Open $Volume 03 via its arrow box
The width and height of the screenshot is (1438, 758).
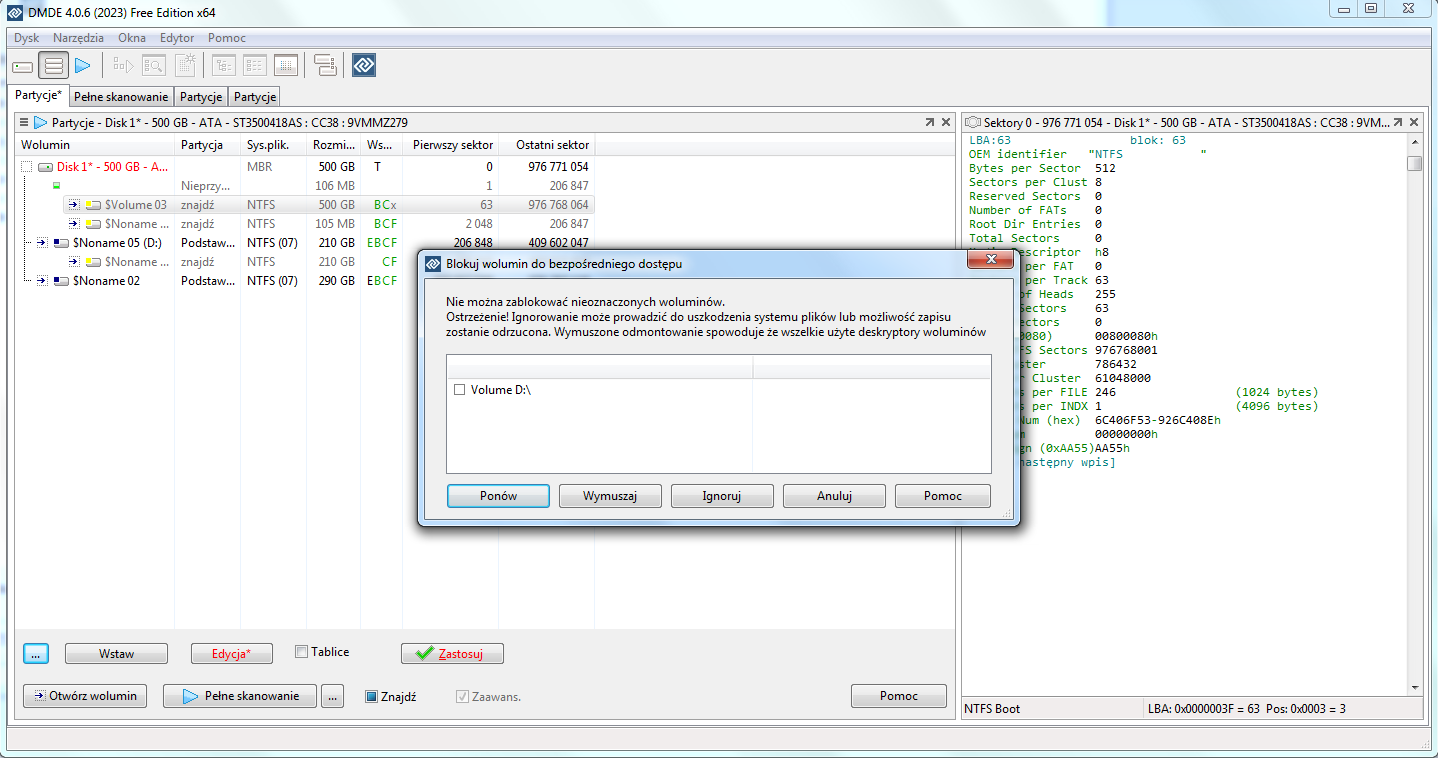[74, 205]
